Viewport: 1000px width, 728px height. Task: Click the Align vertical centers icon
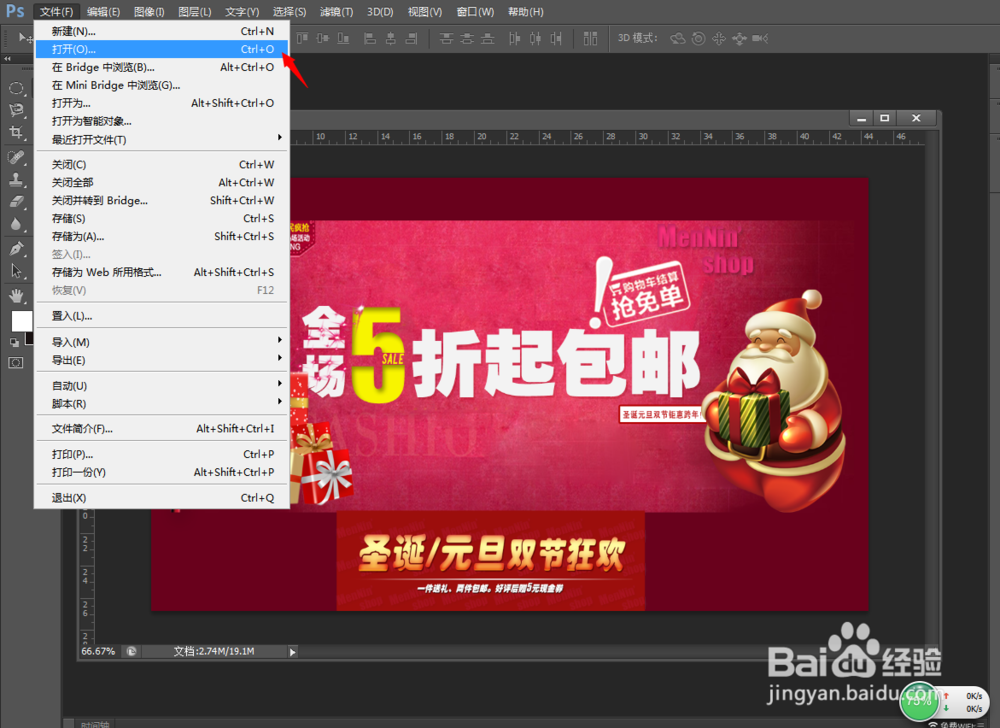(x=323, y=38)
